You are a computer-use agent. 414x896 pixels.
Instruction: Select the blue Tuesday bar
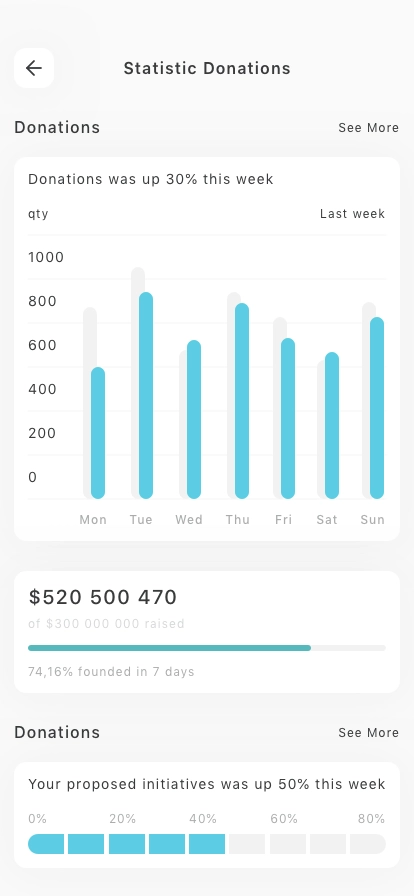[146, 395]
